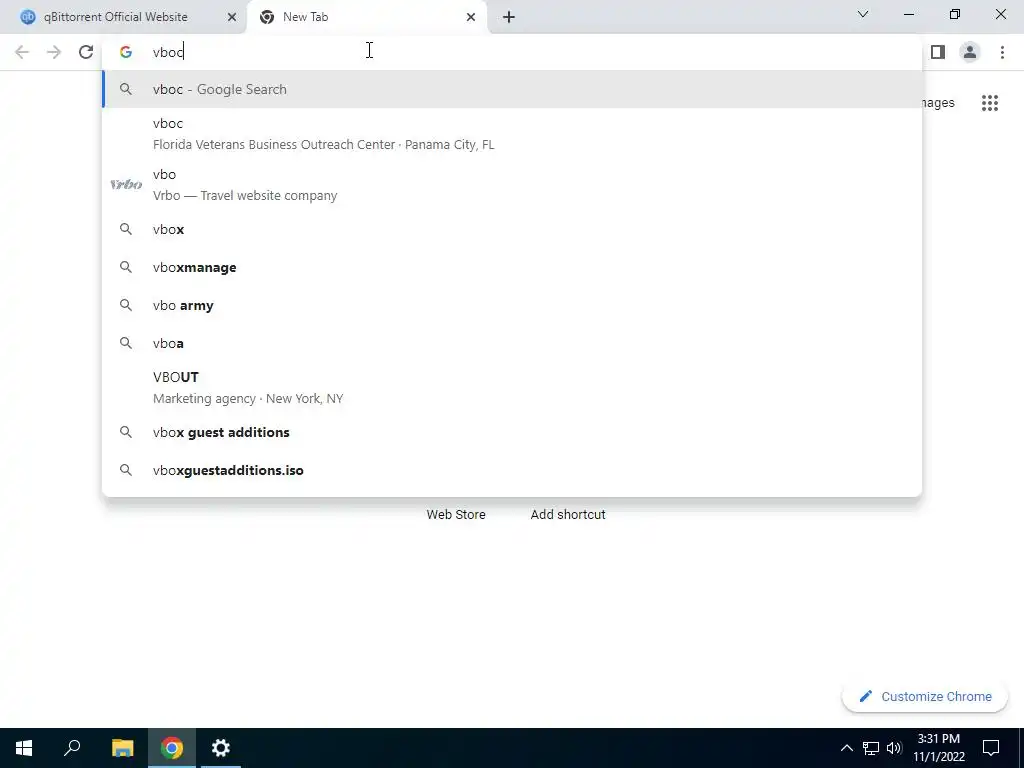Open the taskbar clock and date
Viewport: 1024px width, 768px height.
pyautogui.click(x=938, y=748)
